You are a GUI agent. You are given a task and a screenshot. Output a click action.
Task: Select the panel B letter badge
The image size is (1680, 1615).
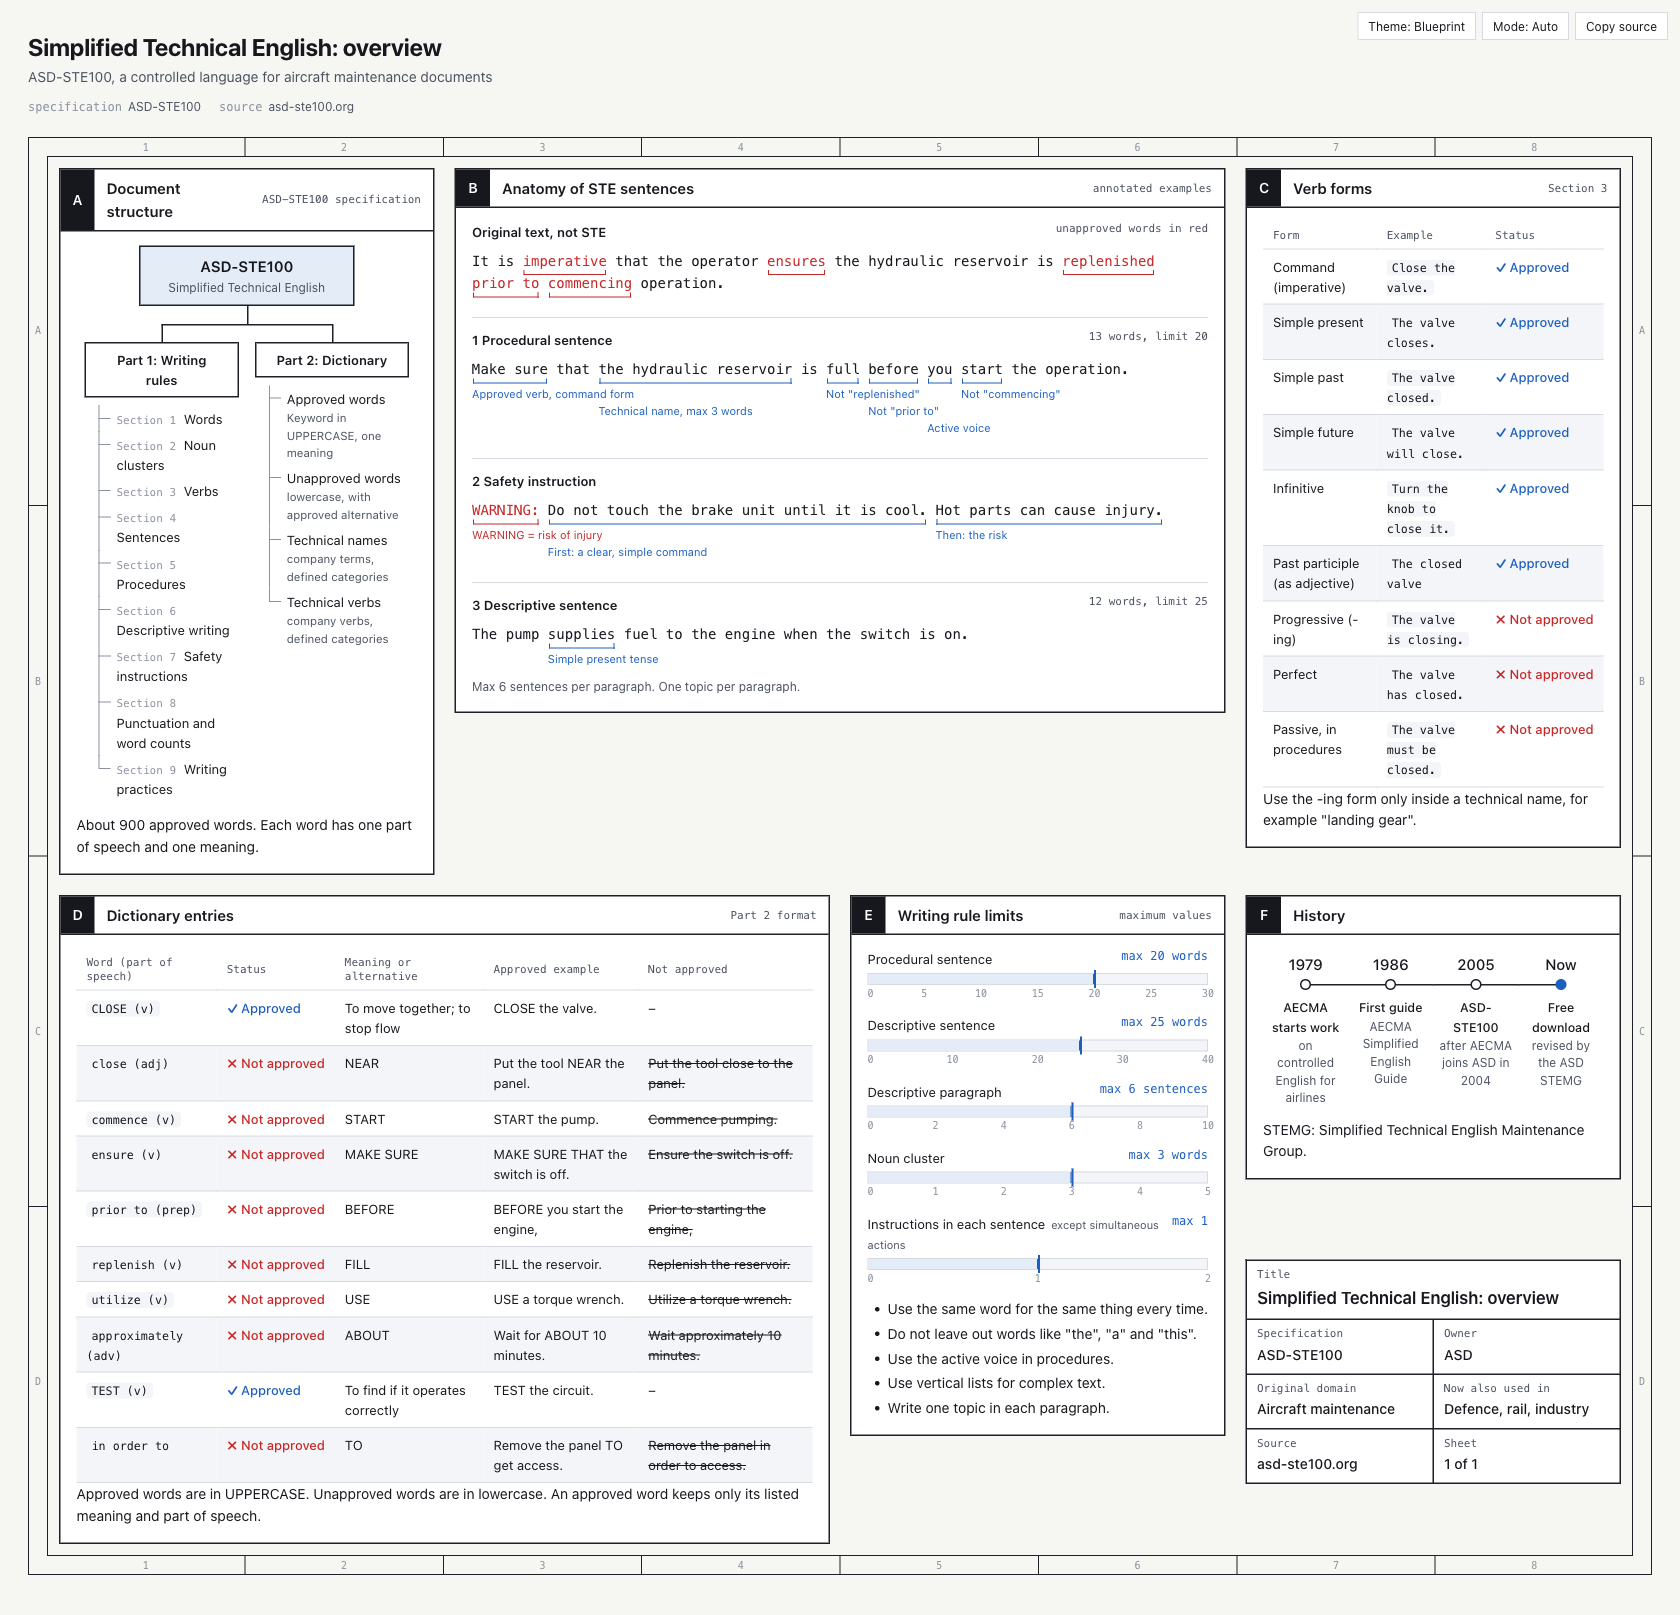[x=473, y=188]
